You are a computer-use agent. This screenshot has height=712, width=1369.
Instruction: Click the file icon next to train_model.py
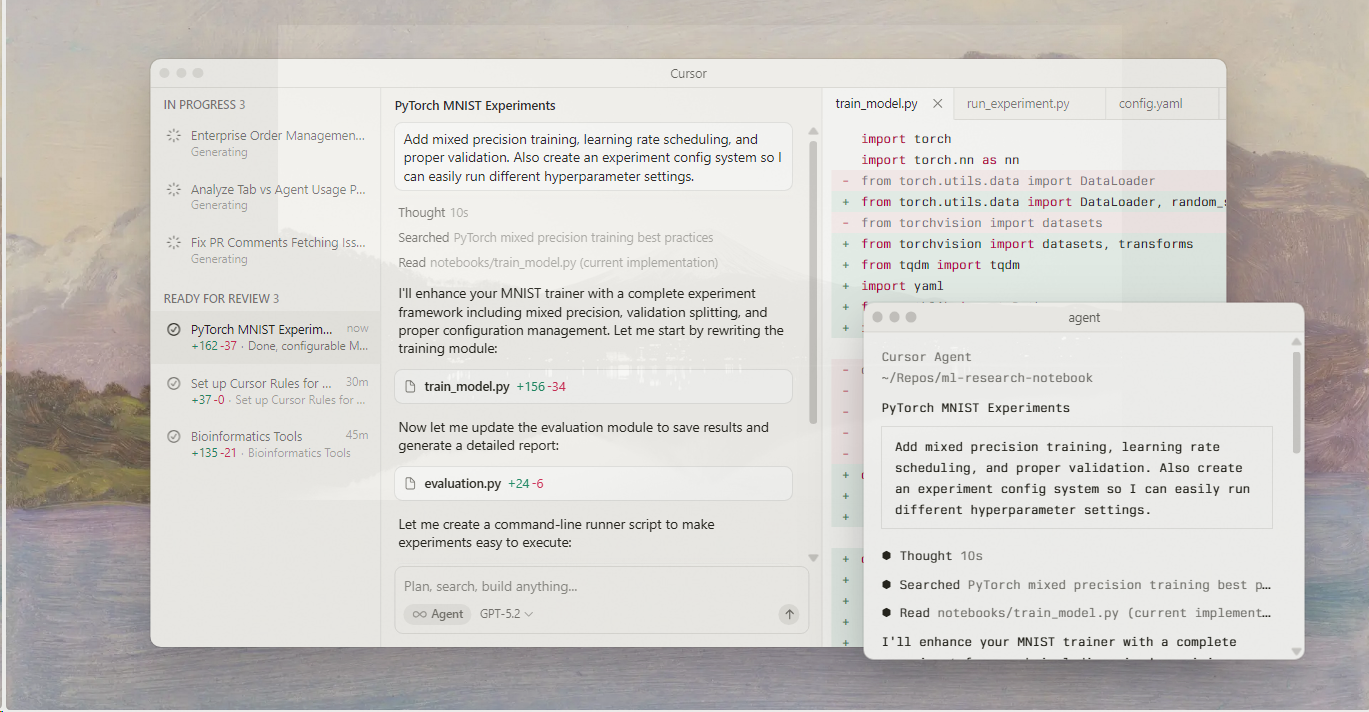click(409, 386)
